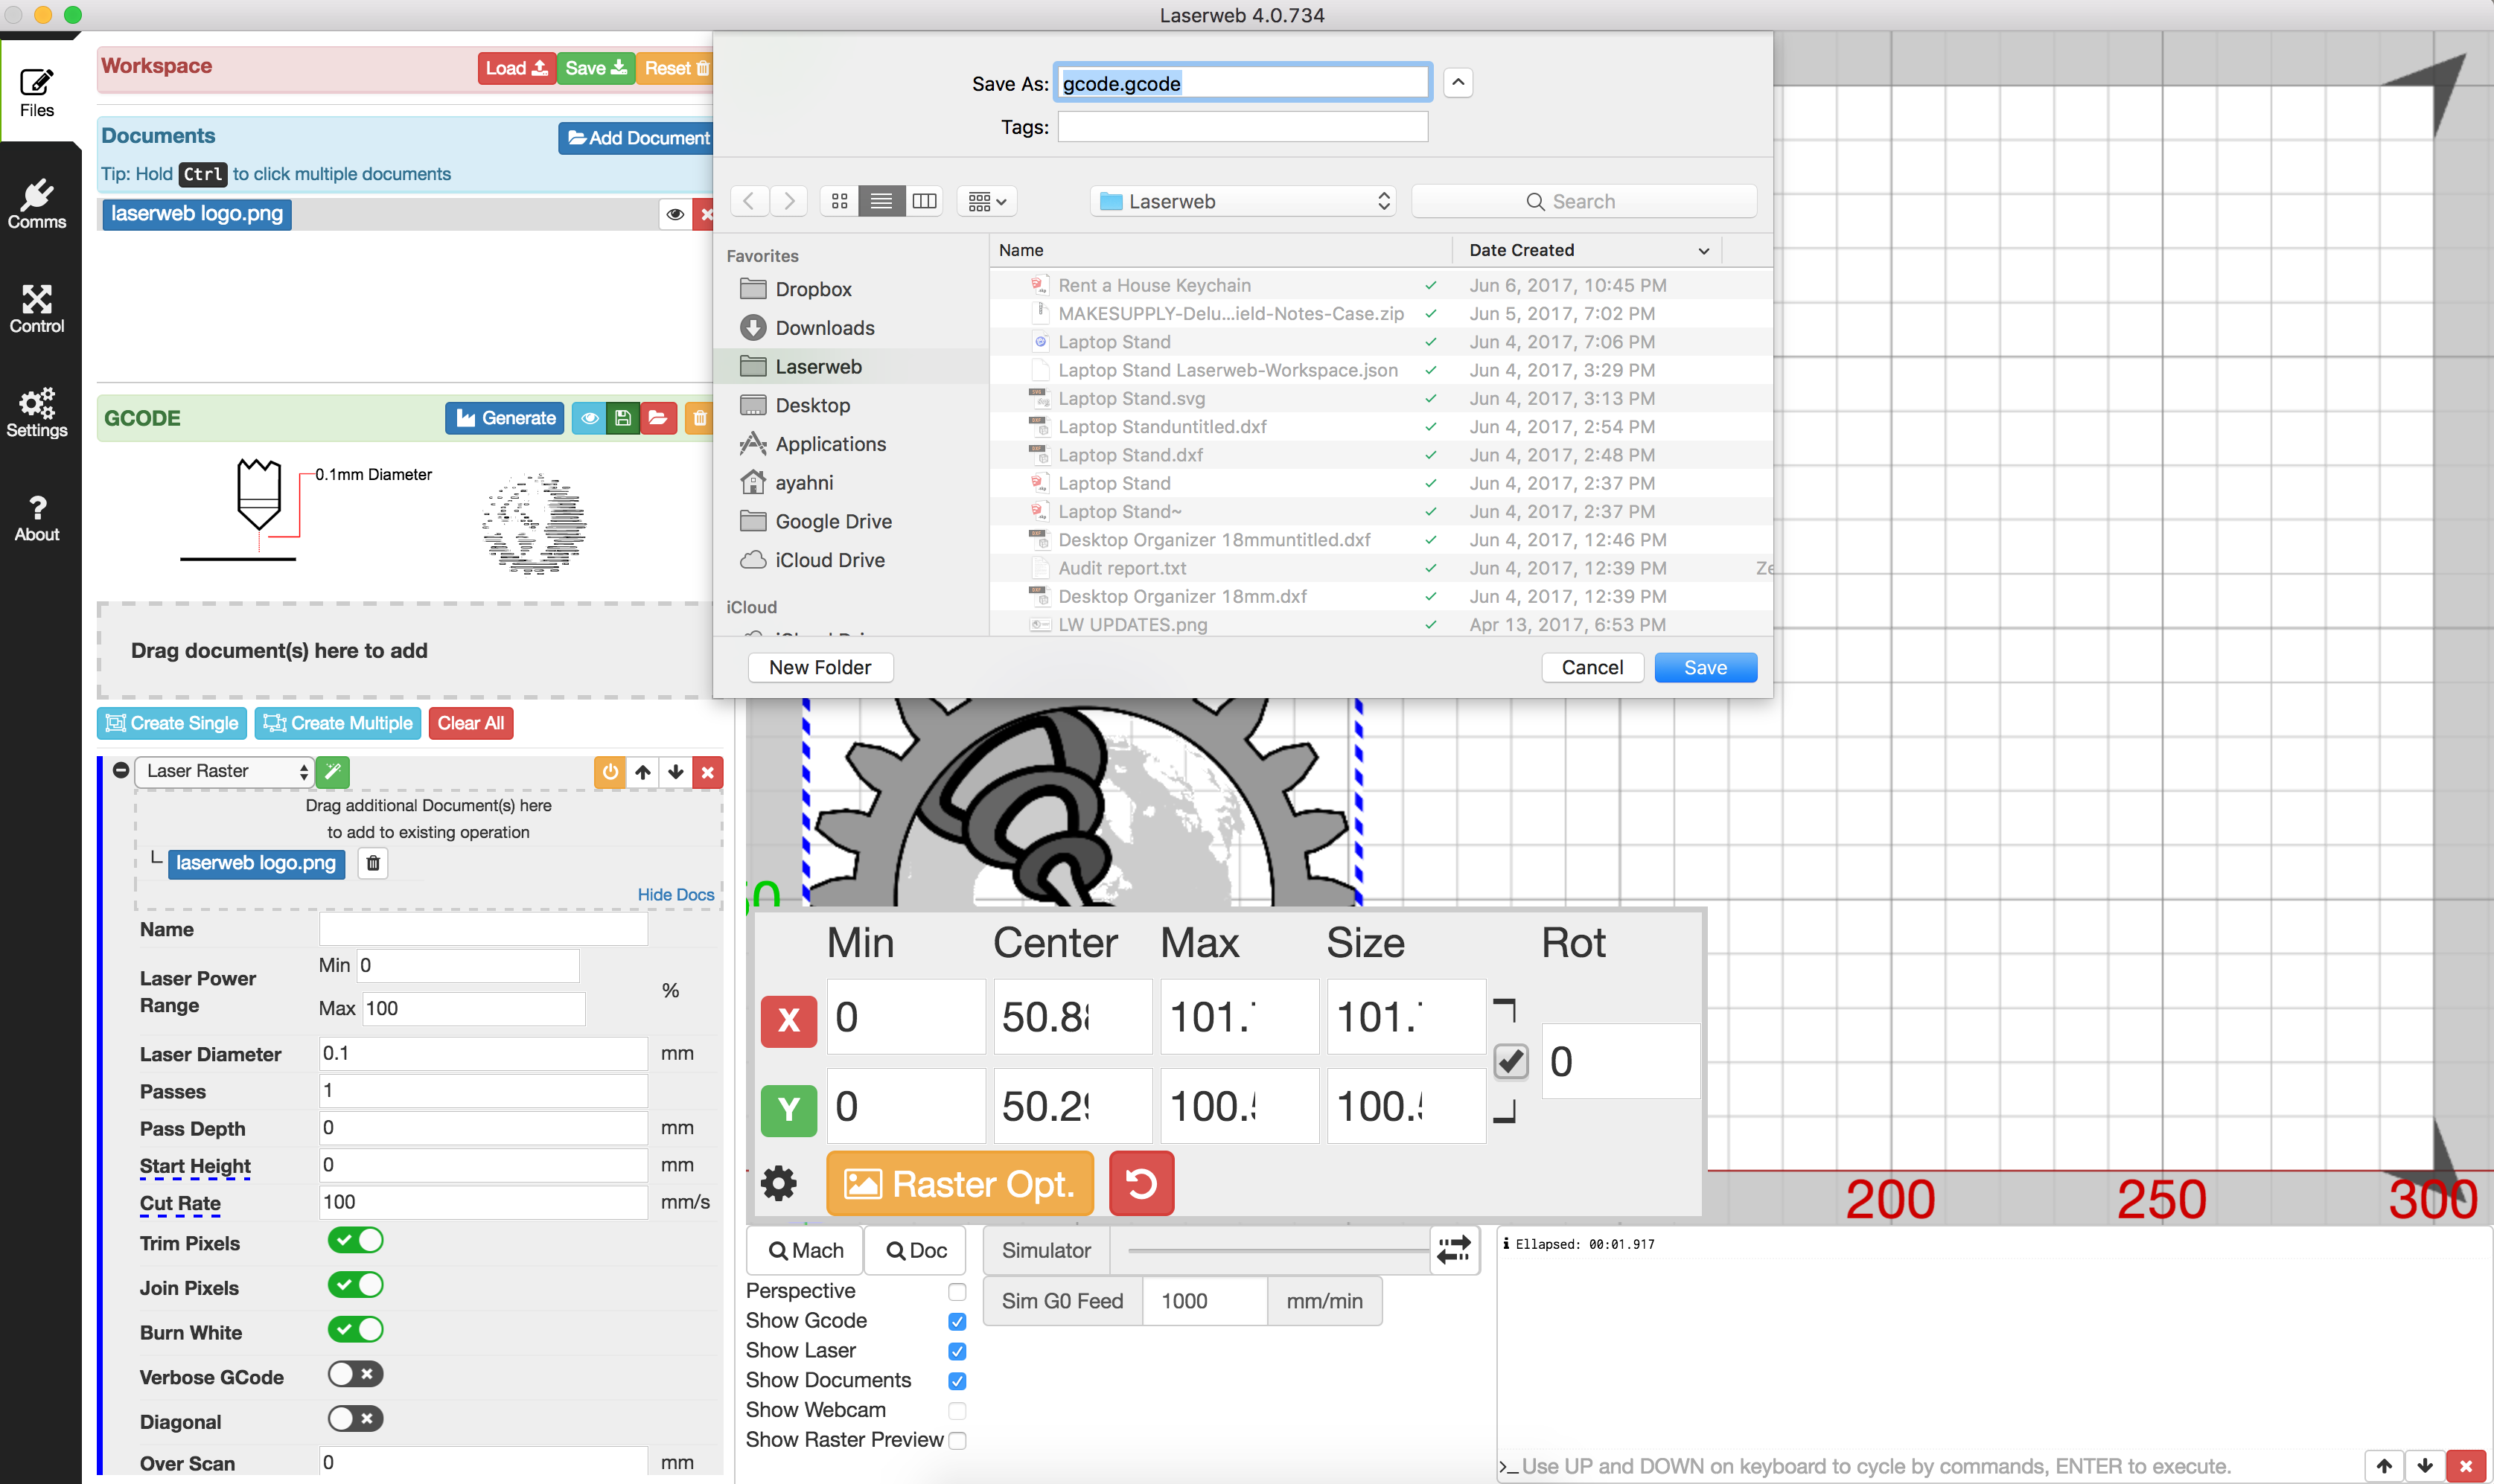Expand the Save As dialog chevron
Image resolution: width=2494 pixels, height=1484 pixels.
[x=1458, y=83]
